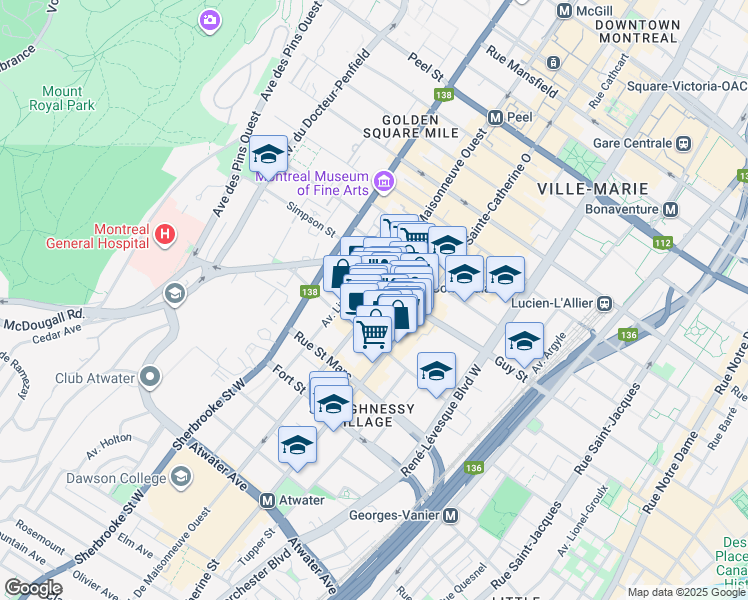Click the school icon near McDougall Rd
The height and width of the screenshot is (600, 748).
point(175,294)
